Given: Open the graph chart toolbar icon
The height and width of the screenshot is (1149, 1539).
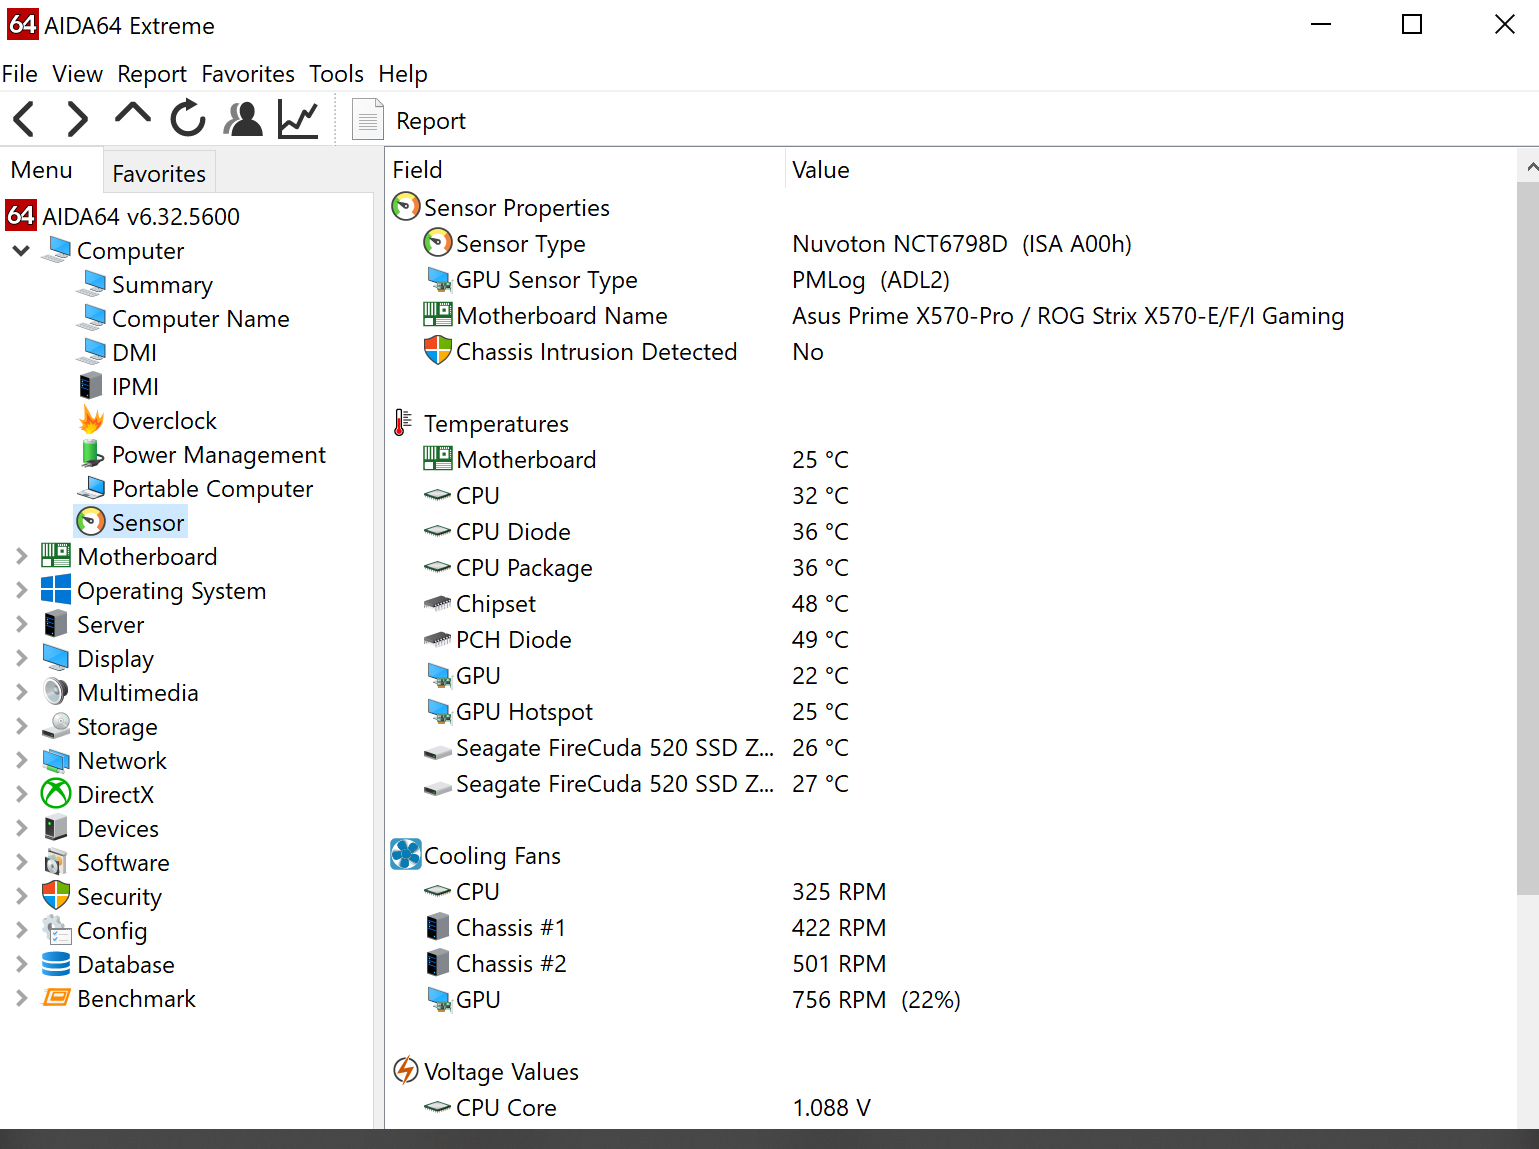Looking at the screenshot, I should tap(298, 119).
